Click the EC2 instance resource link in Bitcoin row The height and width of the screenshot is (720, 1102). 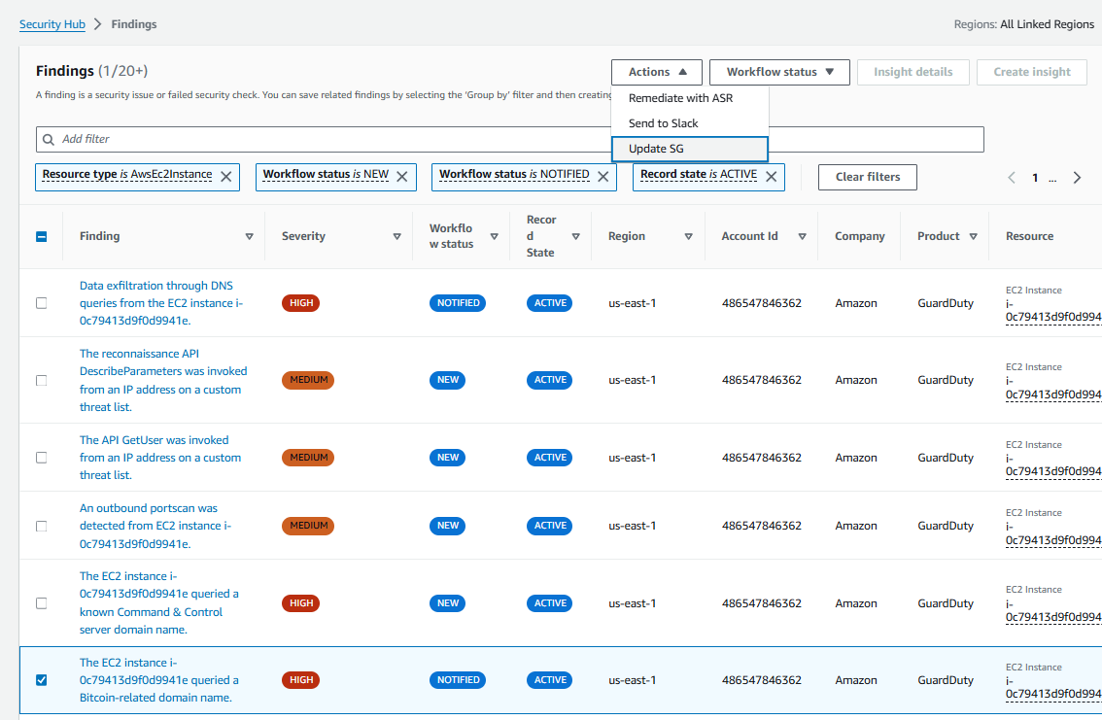point(1054,687)
